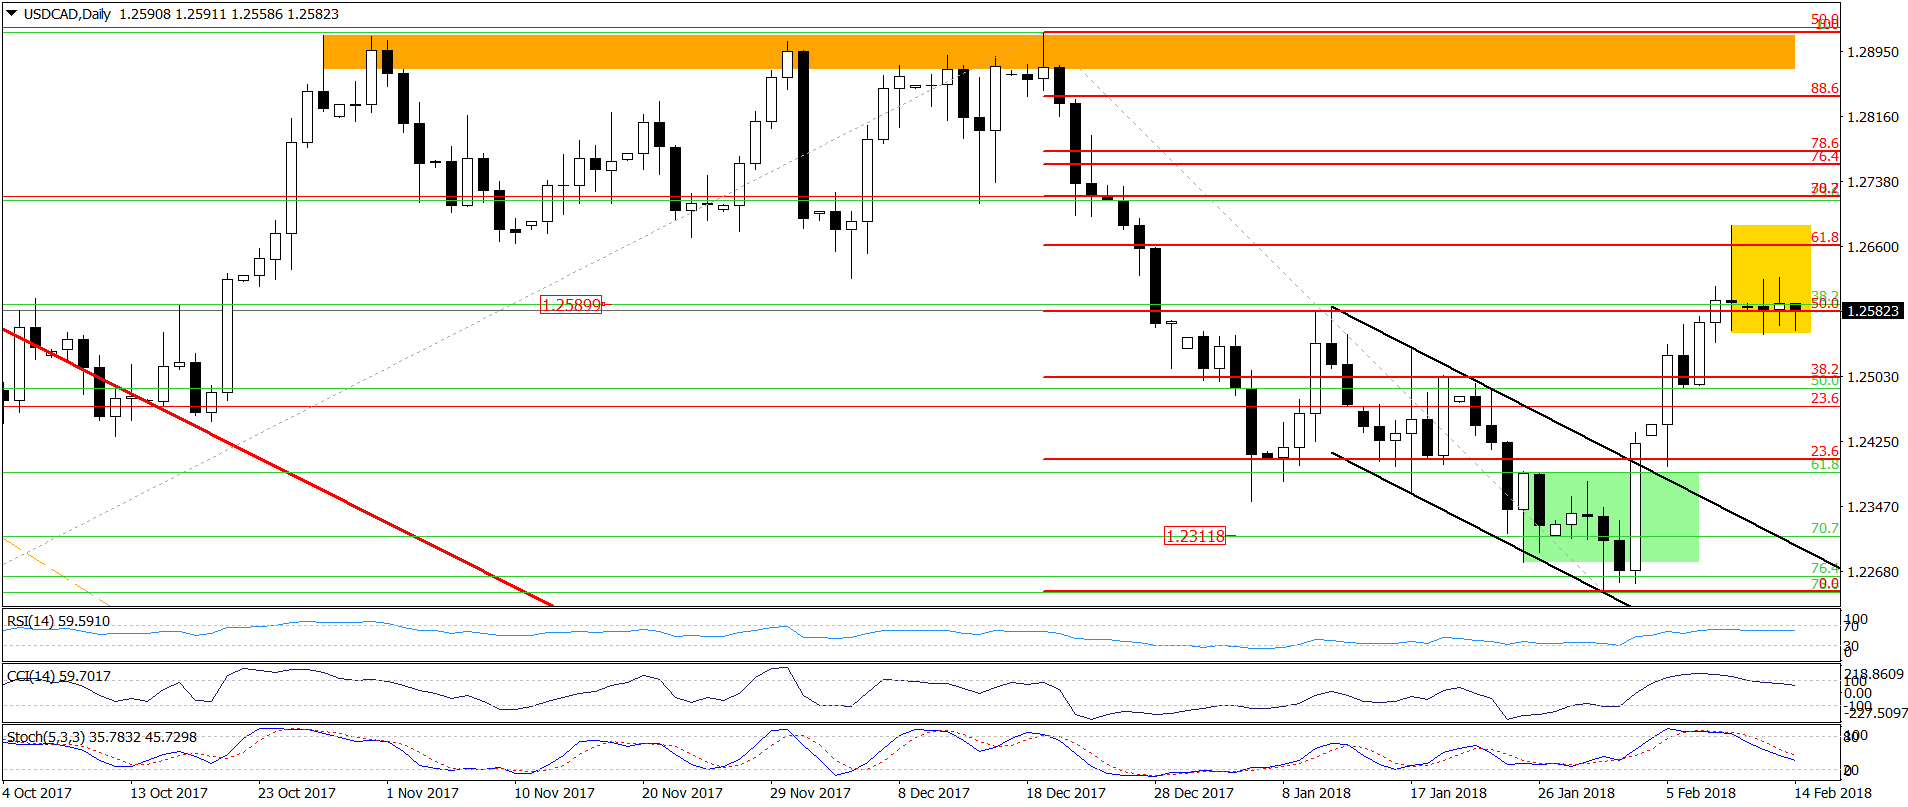Click the CCI(14) 59.7017 indicator label
Viewport: 1908px width, 807px height.
[58, 676]
